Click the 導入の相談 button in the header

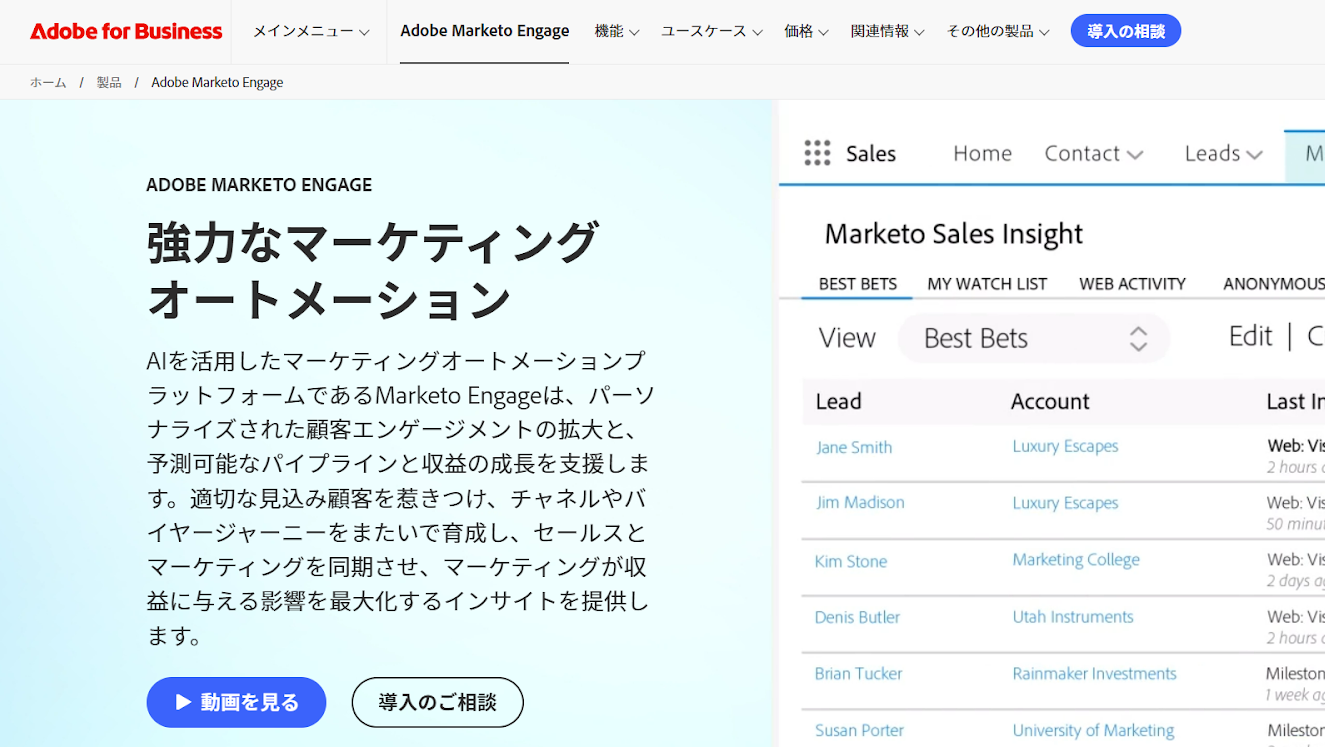(1125, 30)
